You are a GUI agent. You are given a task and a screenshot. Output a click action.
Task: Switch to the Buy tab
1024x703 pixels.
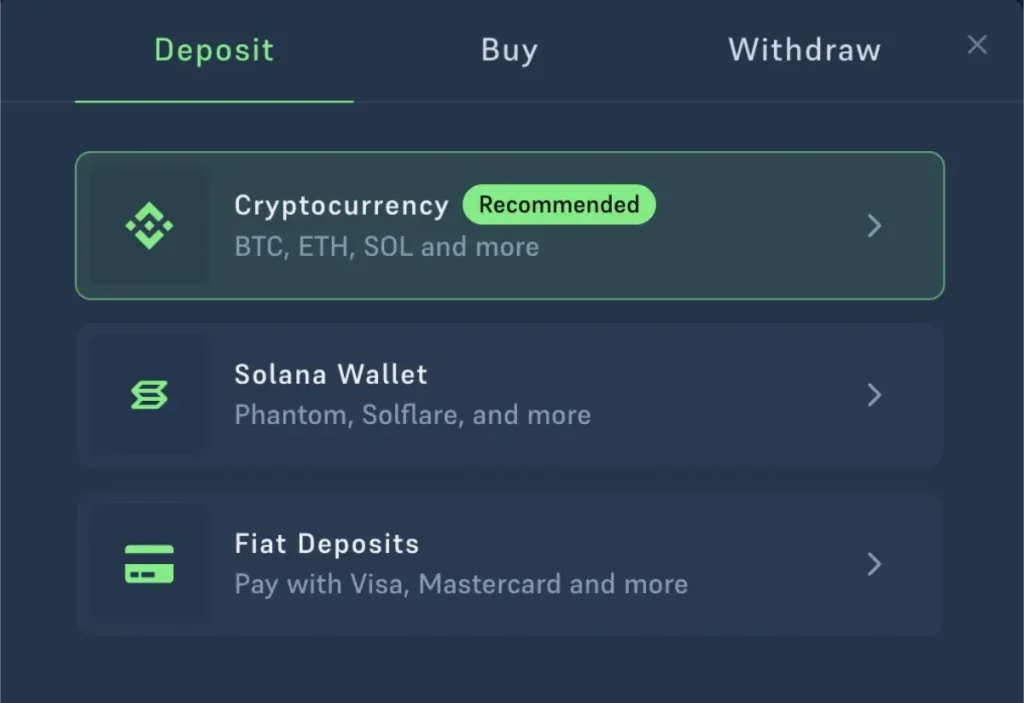509,50
